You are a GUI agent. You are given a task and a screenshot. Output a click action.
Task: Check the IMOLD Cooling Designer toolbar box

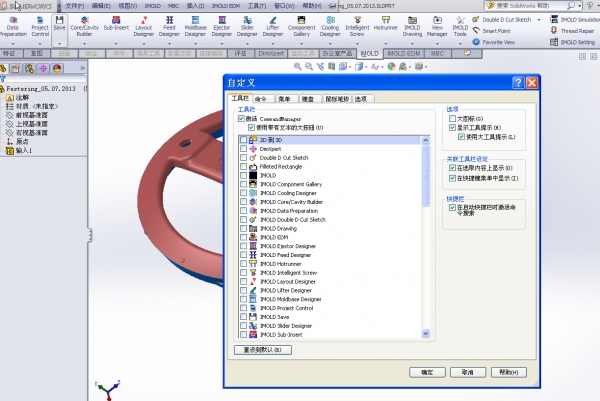coord(243,193)
